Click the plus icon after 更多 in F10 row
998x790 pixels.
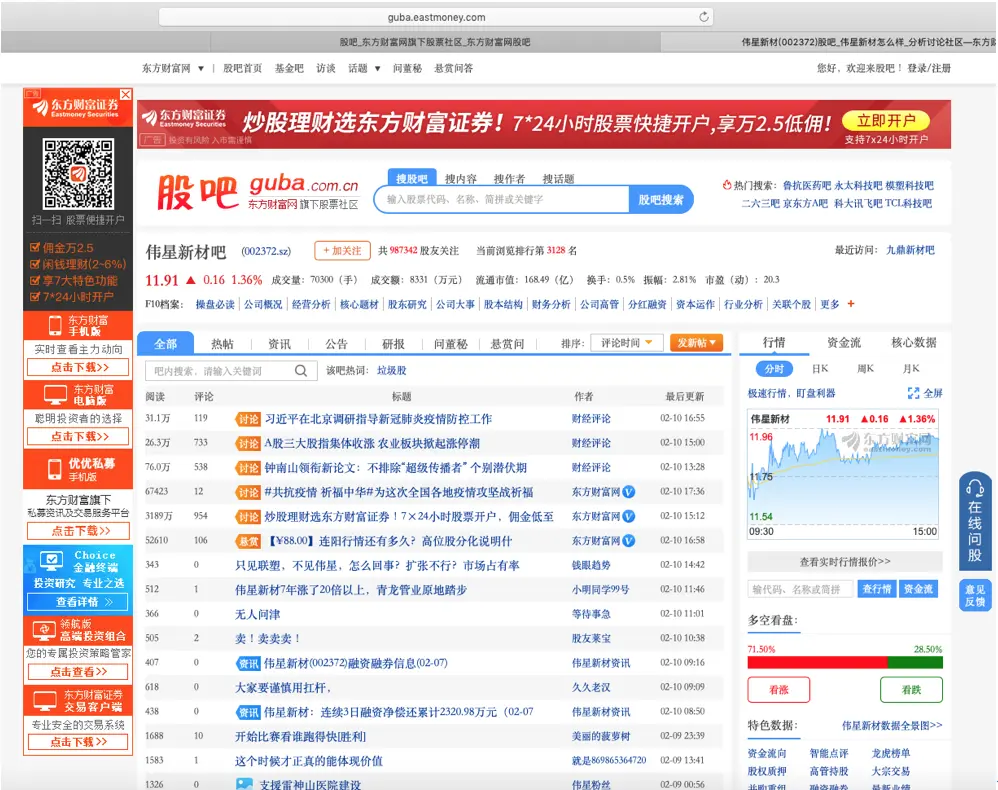tap(851, 304)
